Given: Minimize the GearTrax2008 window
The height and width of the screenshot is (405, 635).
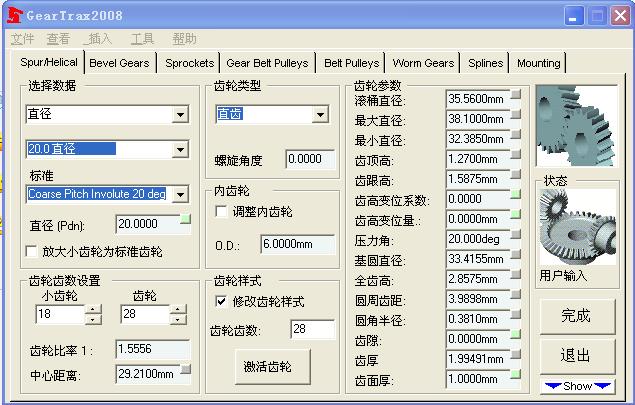Looking at the screenshot, I should tap(574, 16).
